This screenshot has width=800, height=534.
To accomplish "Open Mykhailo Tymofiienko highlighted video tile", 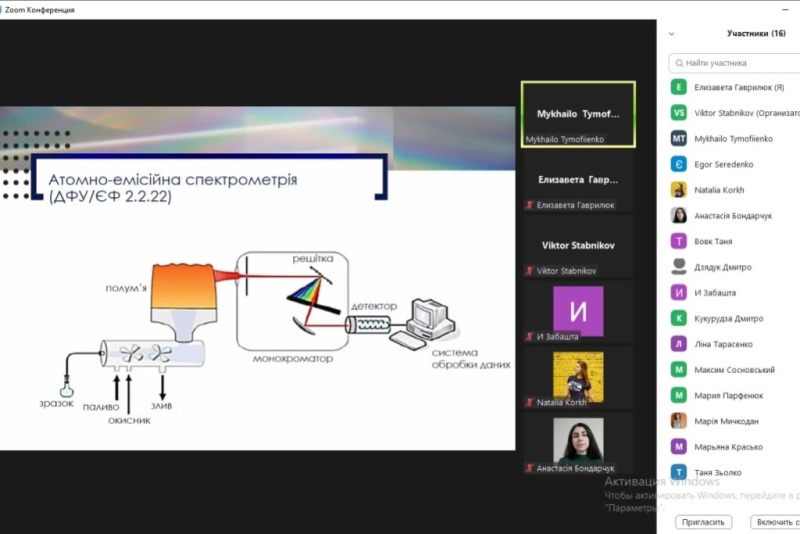I will tap(578, 114).
